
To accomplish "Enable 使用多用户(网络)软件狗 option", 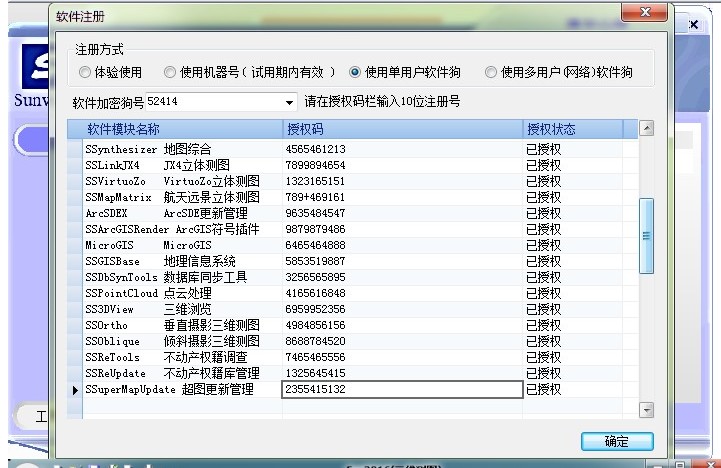I will pos(491,72).
